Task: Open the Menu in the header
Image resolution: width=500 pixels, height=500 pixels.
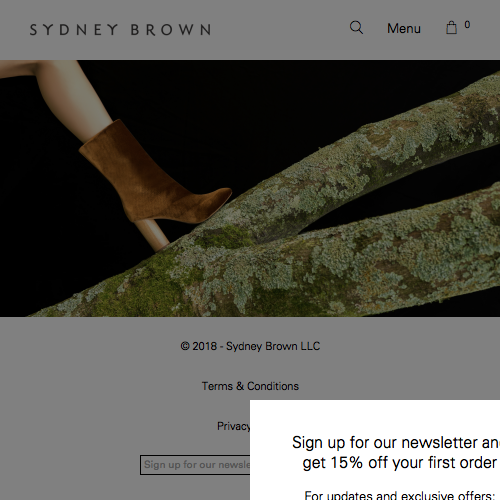Action: coord(404,28)
